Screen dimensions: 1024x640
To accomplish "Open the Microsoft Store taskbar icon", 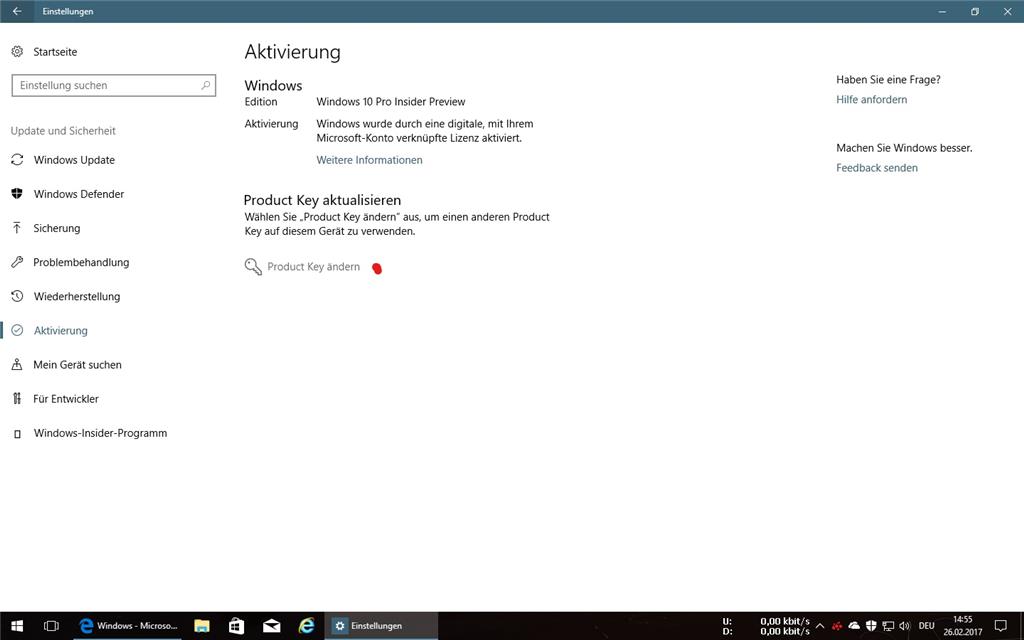I will point(236,626).
